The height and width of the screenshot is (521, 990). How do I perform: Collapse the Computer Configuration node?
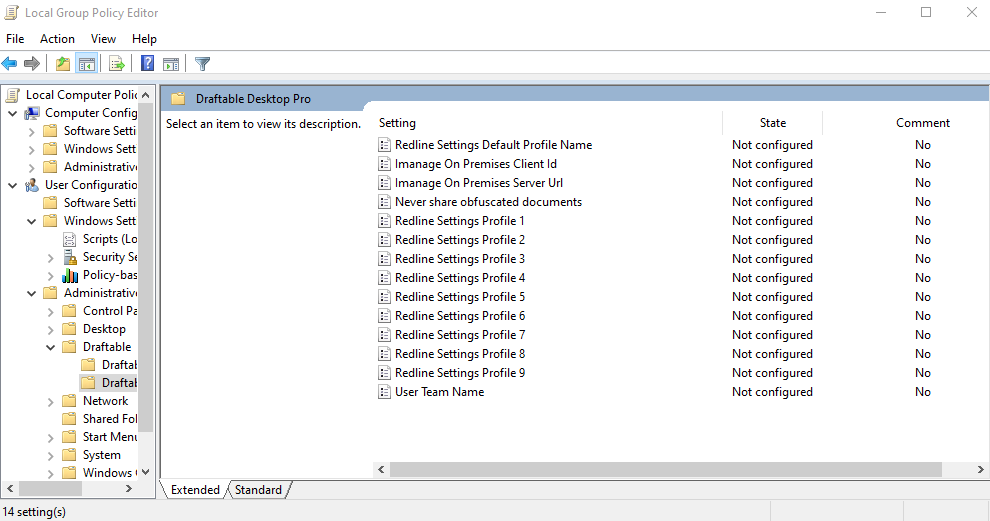(13, 113)
